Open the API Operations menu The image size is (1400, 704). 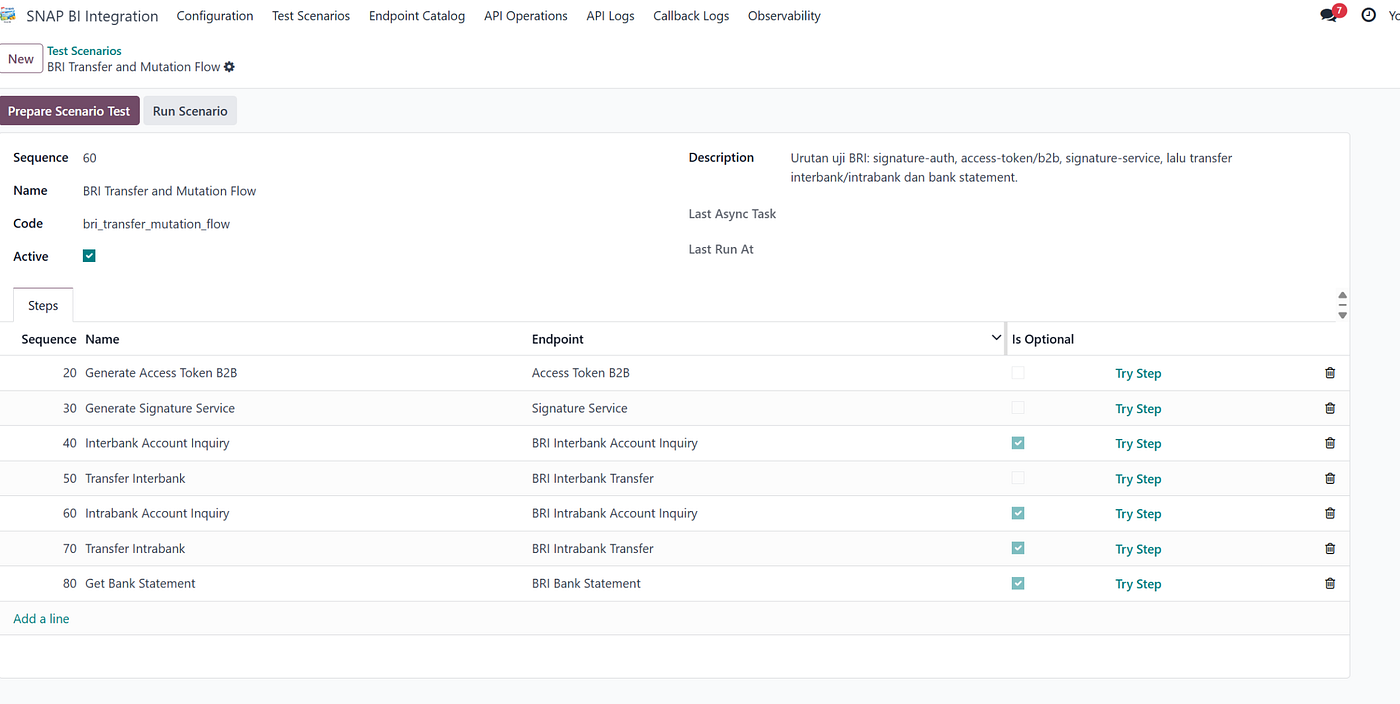pyautogui.click(x=526, y=16)
